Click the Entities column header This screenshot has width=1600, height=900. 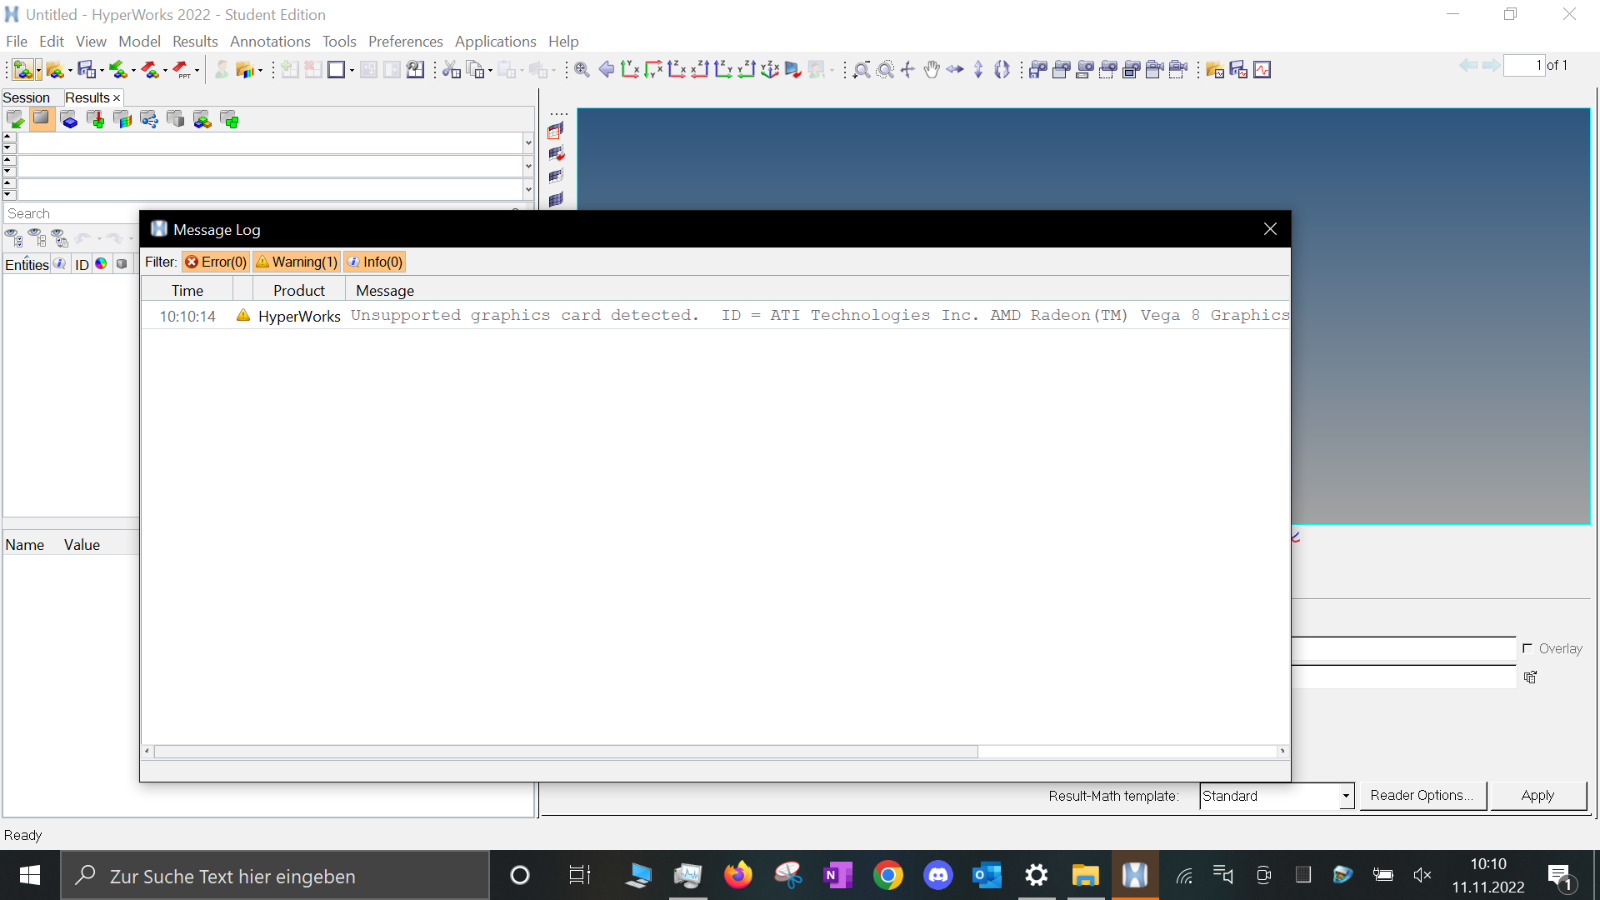click(27, 264)
